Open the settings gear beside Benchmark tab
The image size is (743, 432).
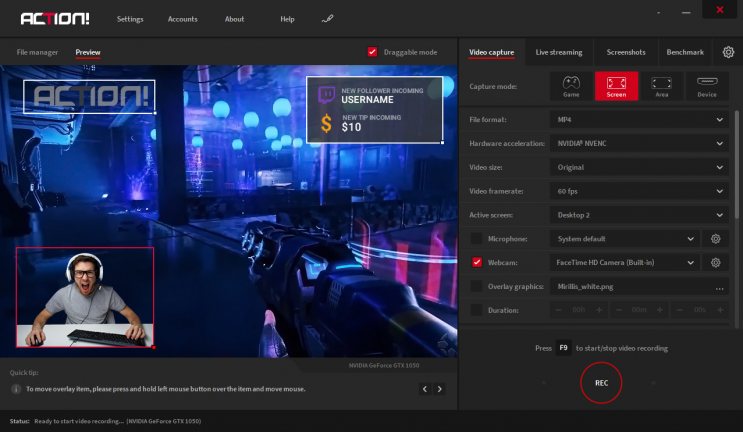tap(728, 52)
